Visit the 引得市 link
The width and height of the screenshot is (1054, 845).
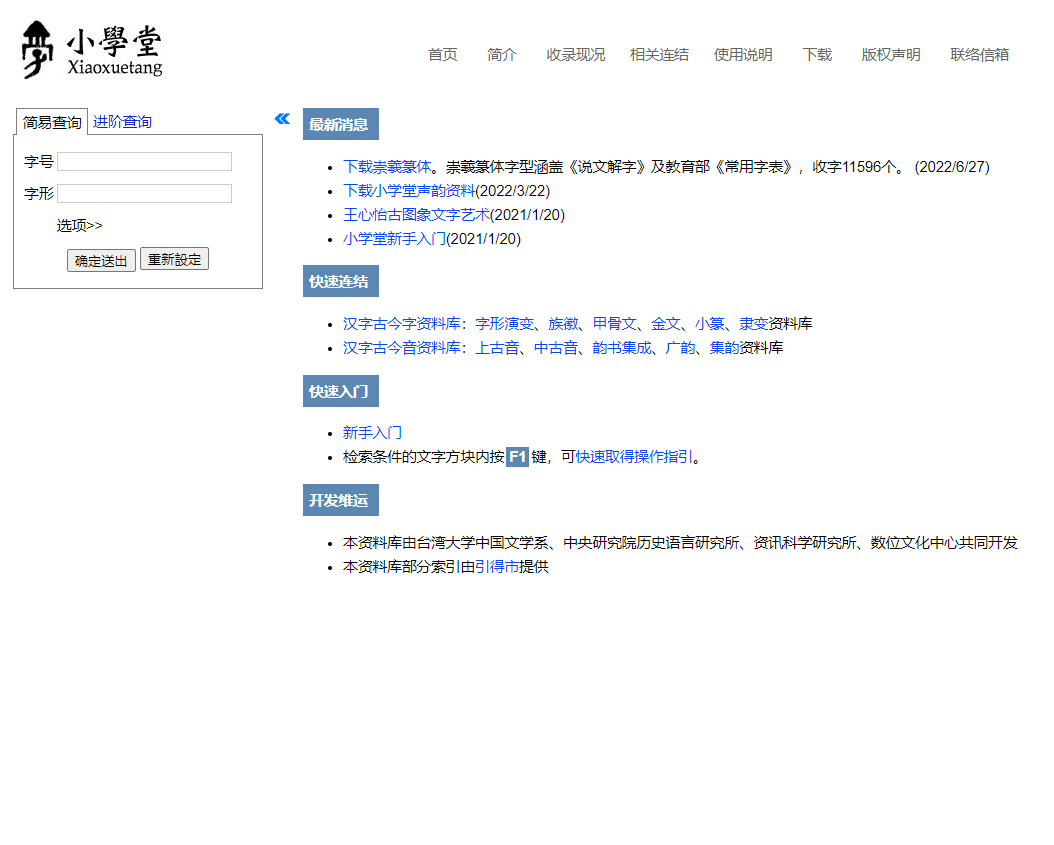(x=497, y=567)
